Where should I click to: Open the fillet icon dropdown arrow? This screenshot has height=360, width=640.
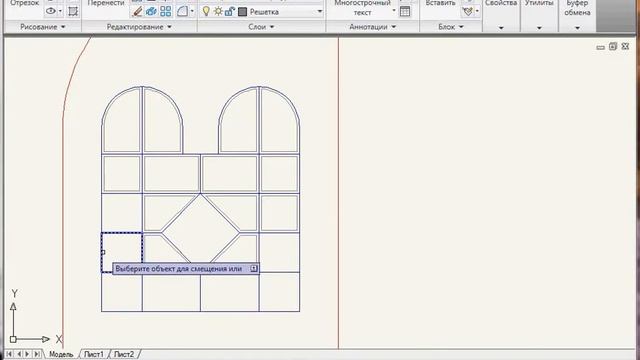(x=192, y=11)
